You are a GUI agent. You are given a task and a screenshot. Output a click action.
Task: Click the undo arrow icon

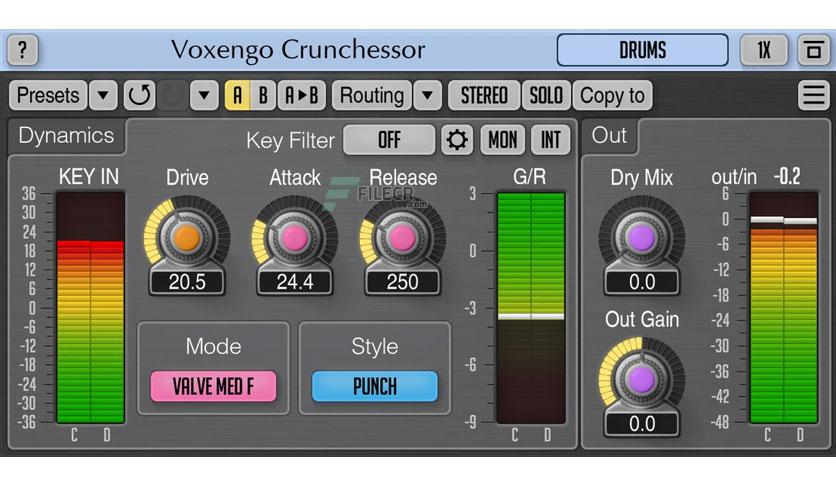140,95
